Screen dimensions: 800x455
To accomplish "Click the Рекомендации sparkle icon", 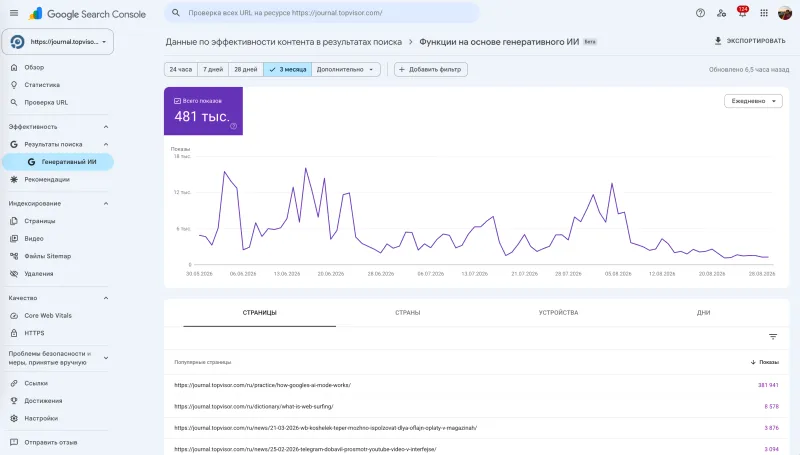I will click(14, 180).
